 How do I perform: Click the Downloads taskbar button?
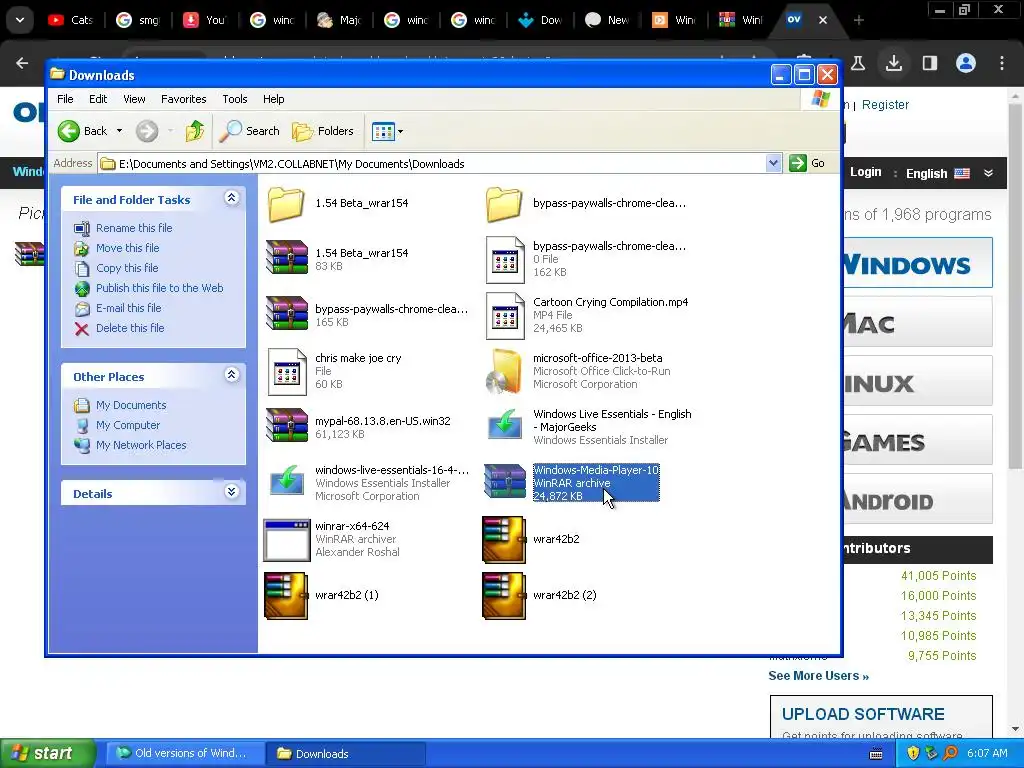pos(345,754)
